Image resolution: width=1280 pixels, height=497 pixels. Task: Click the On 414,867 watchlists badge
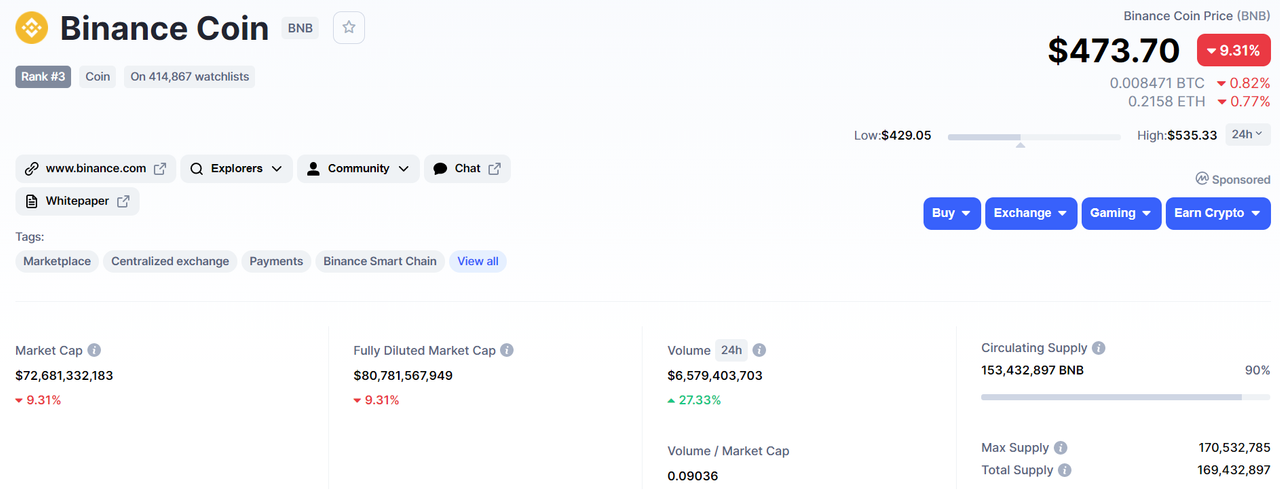tap(189, 76)
